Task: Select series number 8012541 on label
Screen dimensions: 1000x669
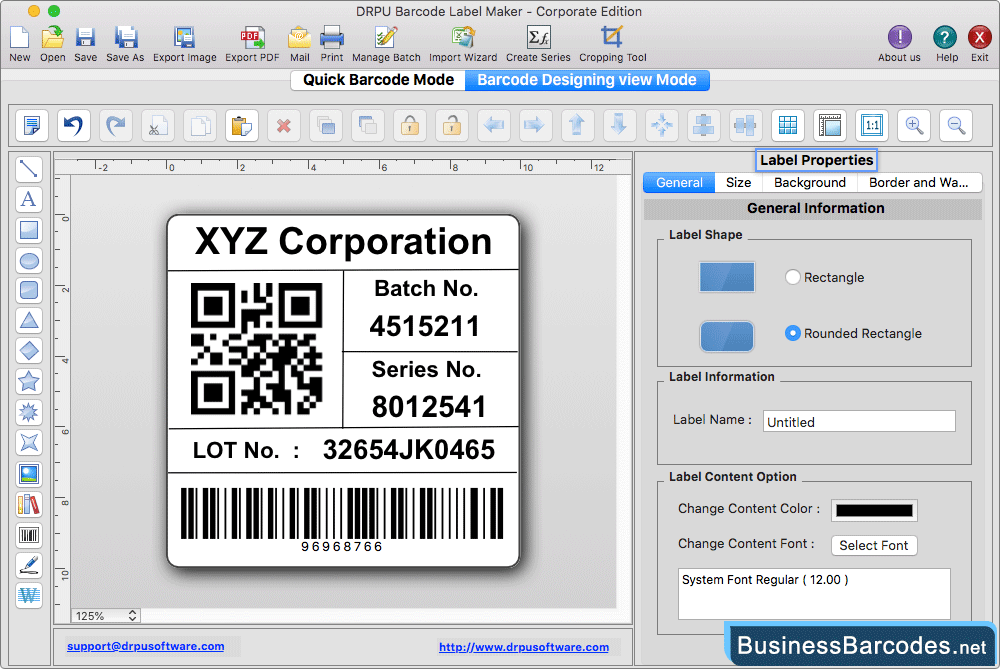Action: [x=429, y=407]
